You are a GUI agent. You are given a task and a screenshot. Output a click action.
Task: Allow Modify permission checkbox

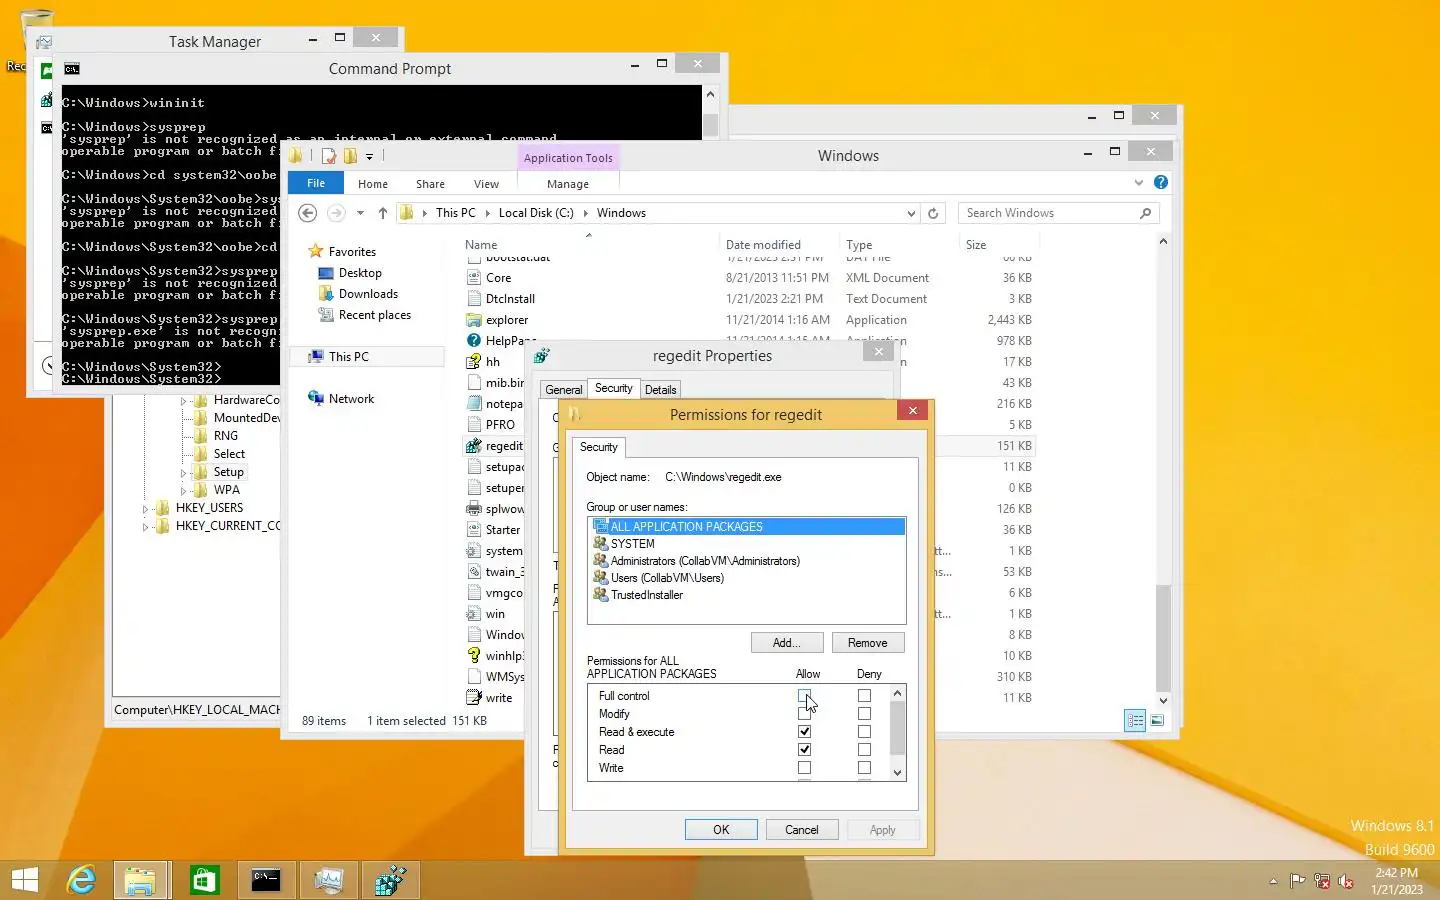click(x=804, y=714)
